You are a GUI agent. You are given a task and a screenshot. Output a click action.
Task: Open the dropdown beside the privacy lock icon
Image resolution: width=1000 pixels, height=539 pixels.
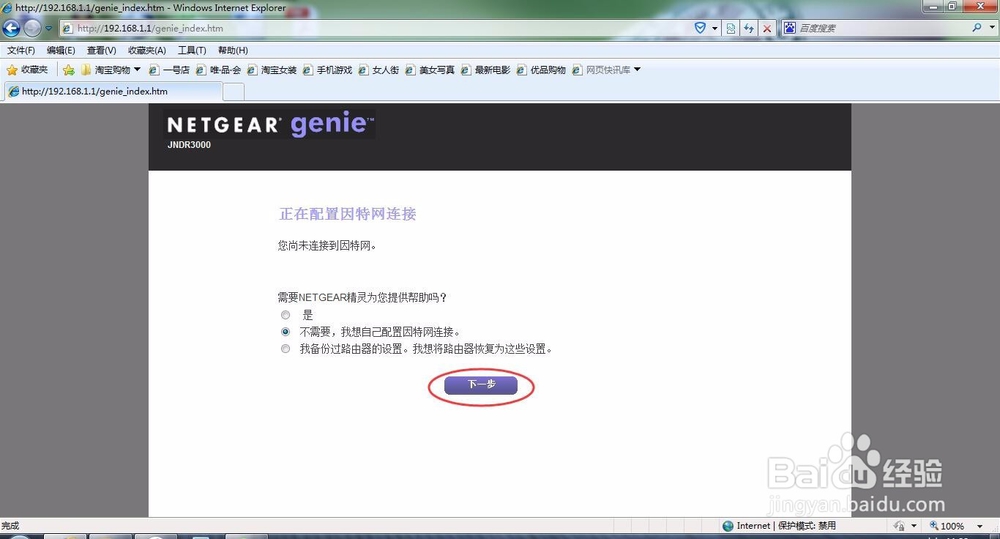point(914,526)
